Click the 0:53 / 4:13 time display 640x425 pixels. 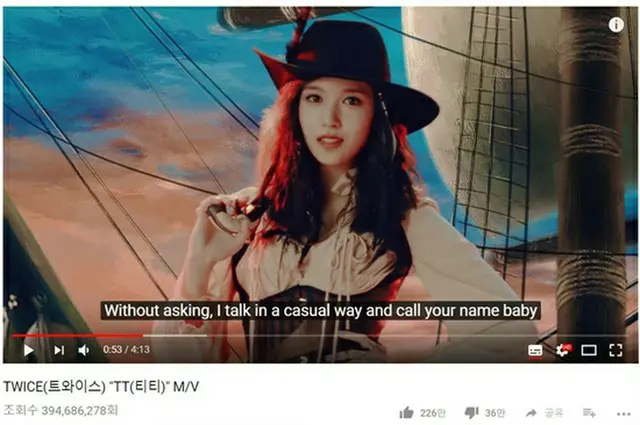point(126,349)
